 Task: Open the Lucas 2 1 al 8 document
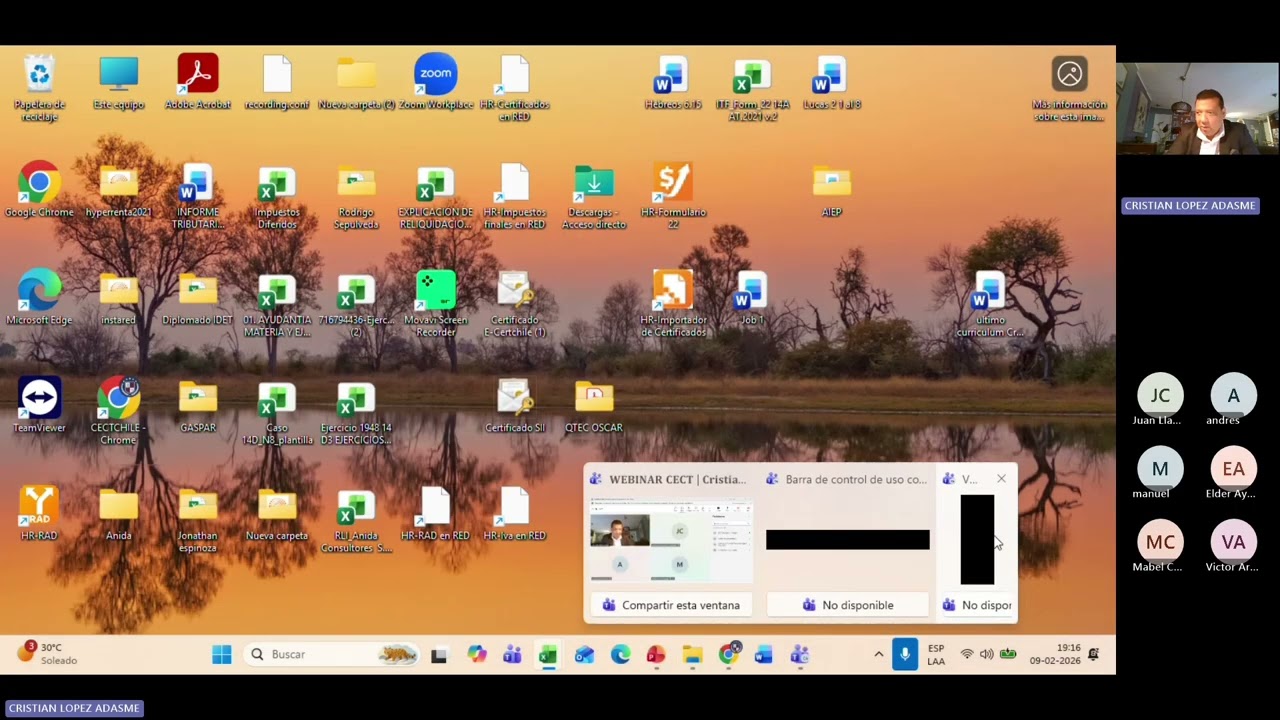(x=832, y=83)
